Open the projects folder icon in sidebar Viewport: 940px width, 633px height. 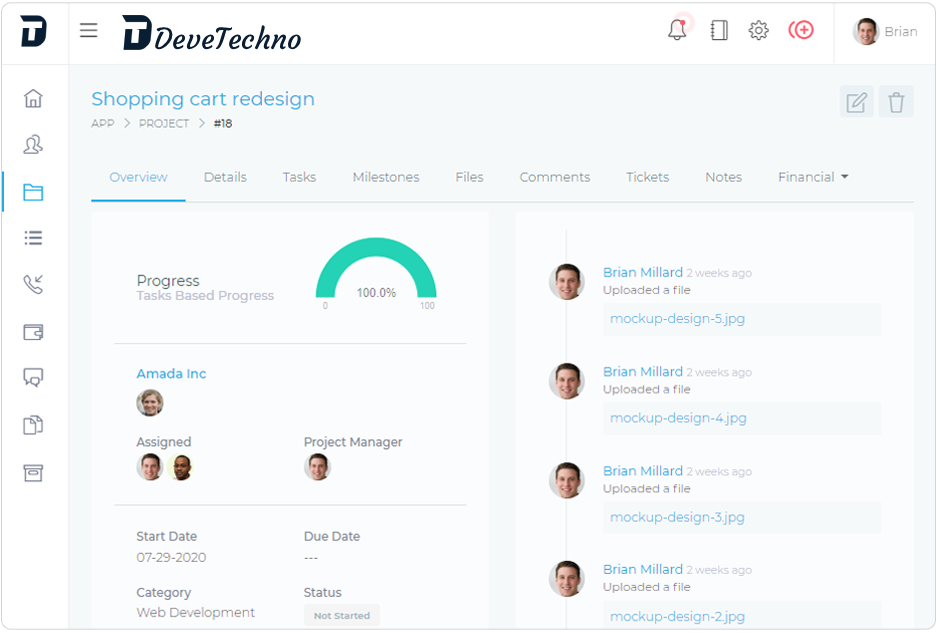point(34,192)
